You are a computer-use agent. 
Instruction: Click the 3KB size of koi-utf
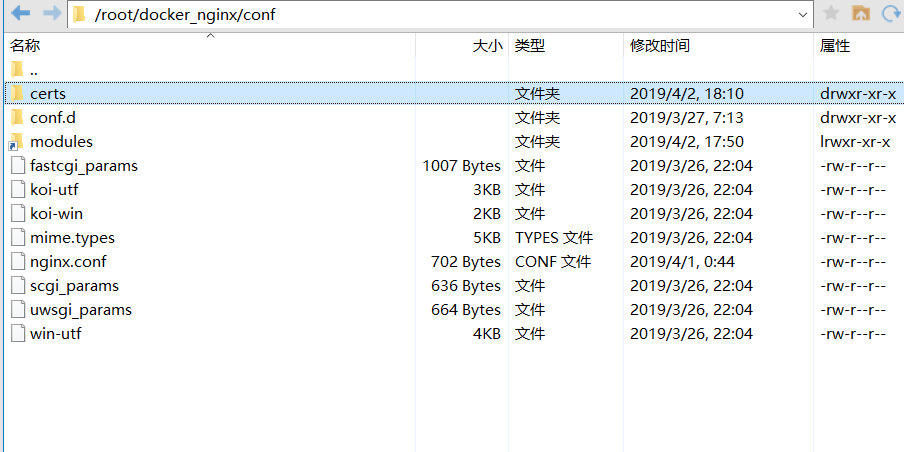click(487, 190)
